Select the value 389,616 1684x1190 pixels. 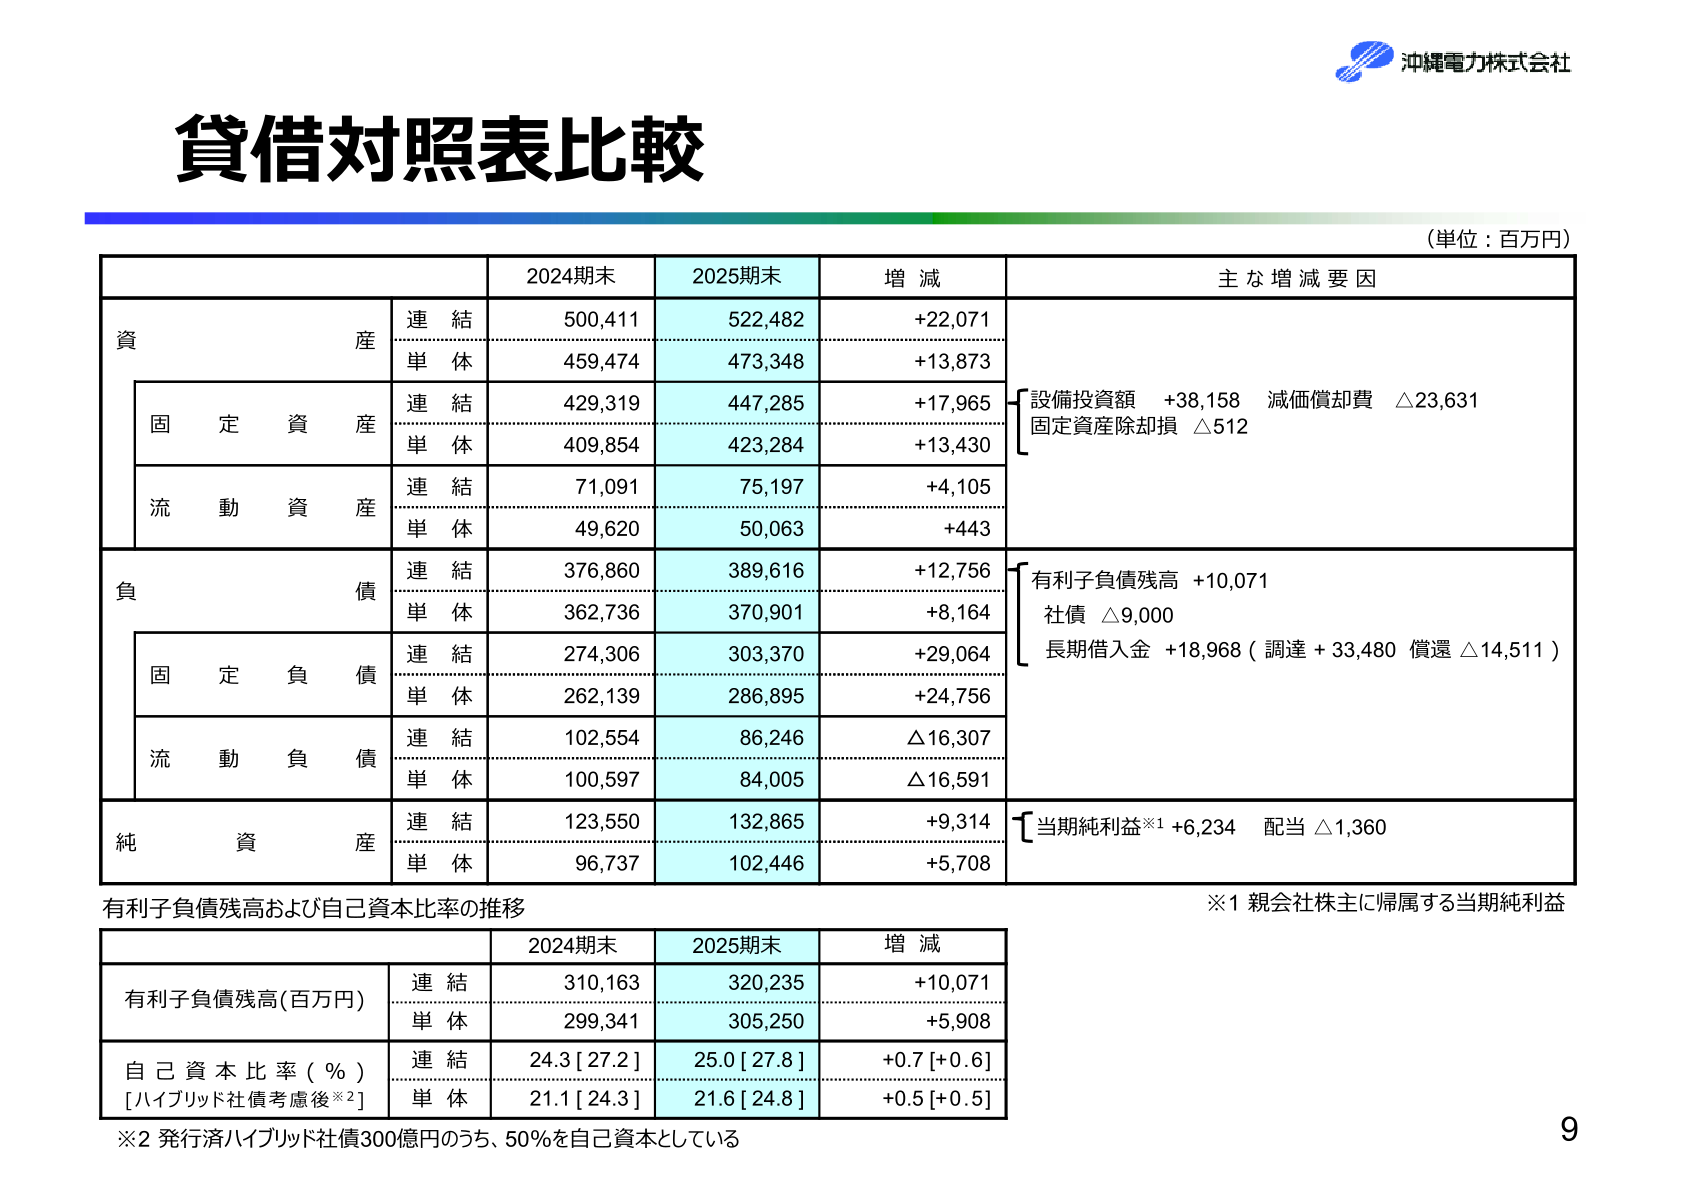point(766,570)
